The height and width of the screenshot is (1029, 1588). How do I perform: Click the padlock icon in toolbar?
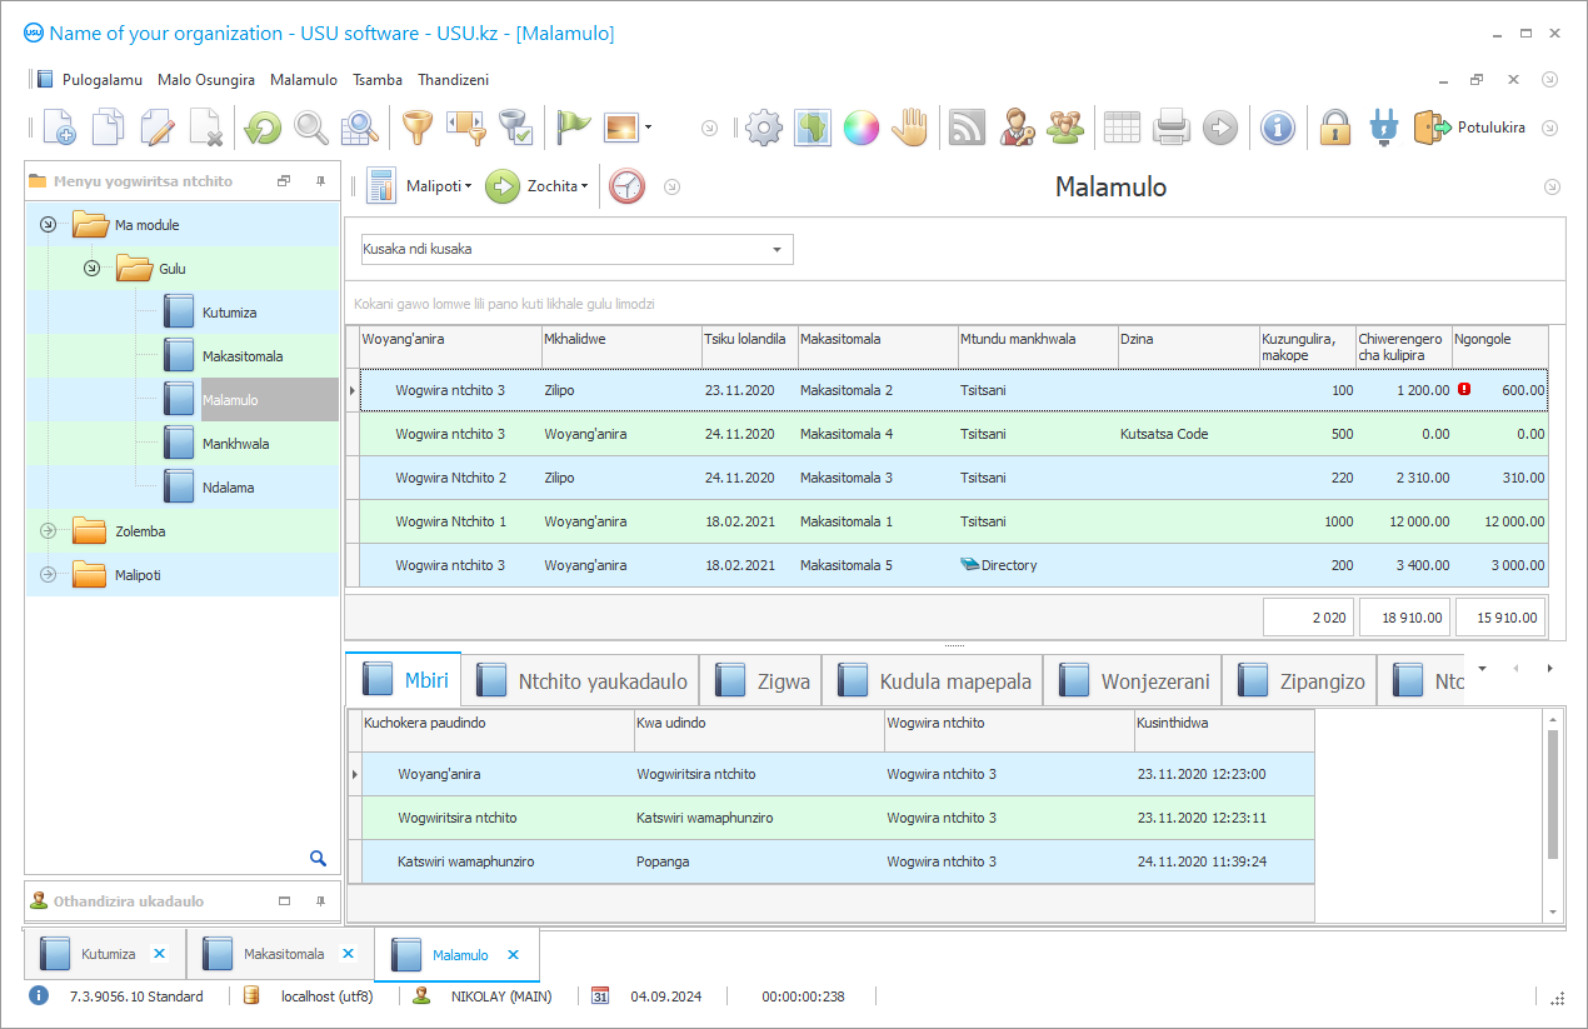(x=1335, y=128)
